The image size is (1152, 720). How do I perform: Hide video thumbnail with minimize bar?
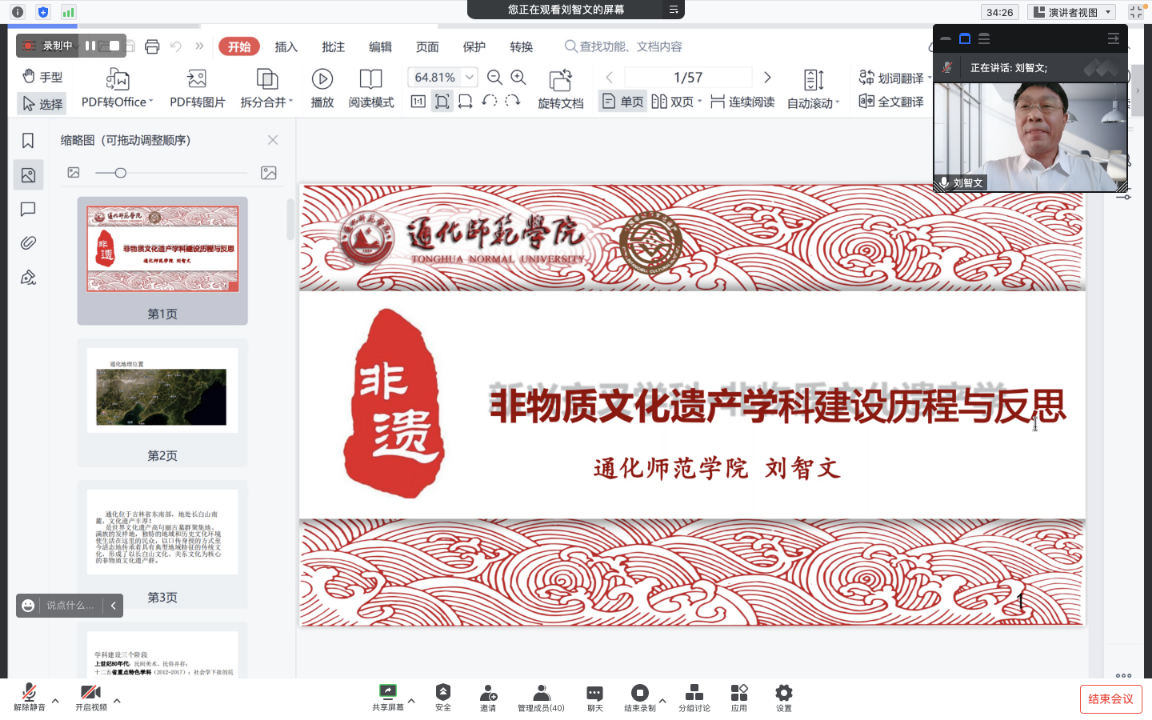[x=946, y=38]
